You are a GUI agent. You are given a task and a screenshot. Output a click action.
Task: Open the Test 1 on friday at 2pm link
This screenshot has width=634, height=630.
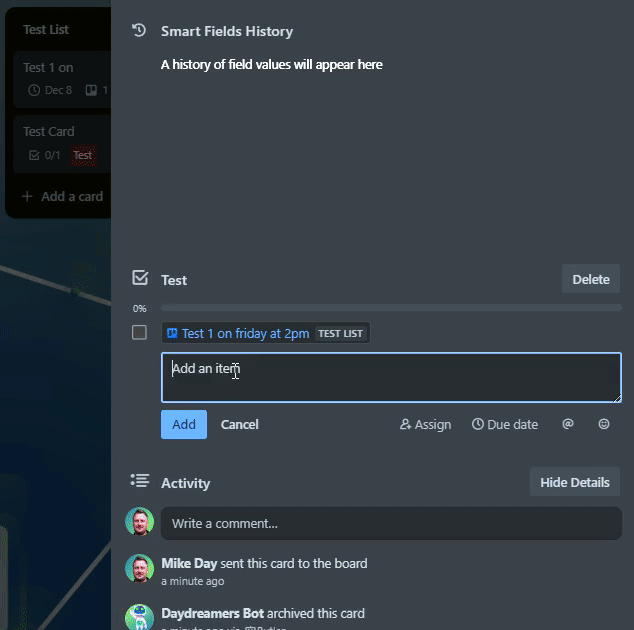(x=245, y=334)
